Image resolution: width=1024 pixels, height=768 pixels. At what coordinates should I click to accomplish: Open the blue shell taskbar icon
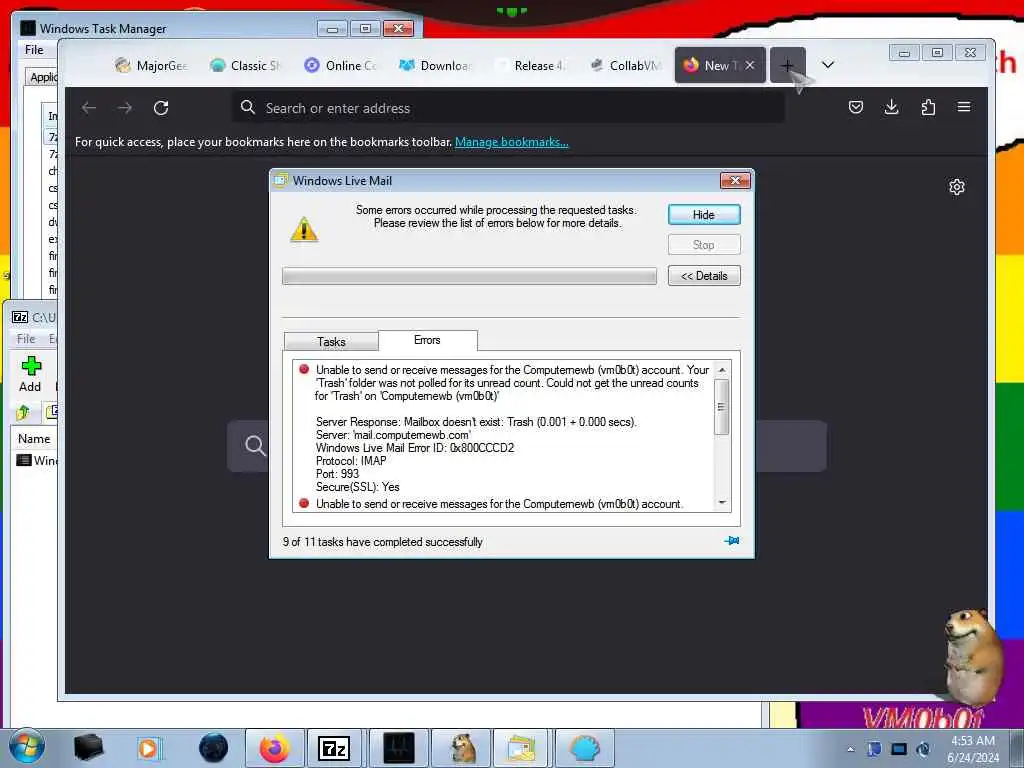(x=584, y=748)
